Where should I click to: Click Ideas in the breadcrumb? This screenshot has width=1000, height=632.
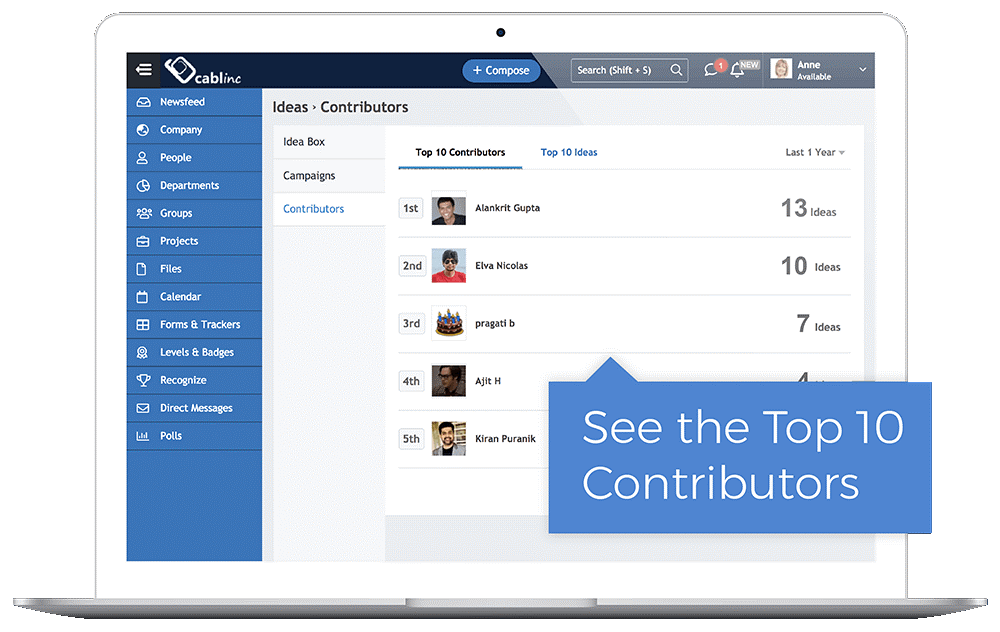click(x=290, y=107)
